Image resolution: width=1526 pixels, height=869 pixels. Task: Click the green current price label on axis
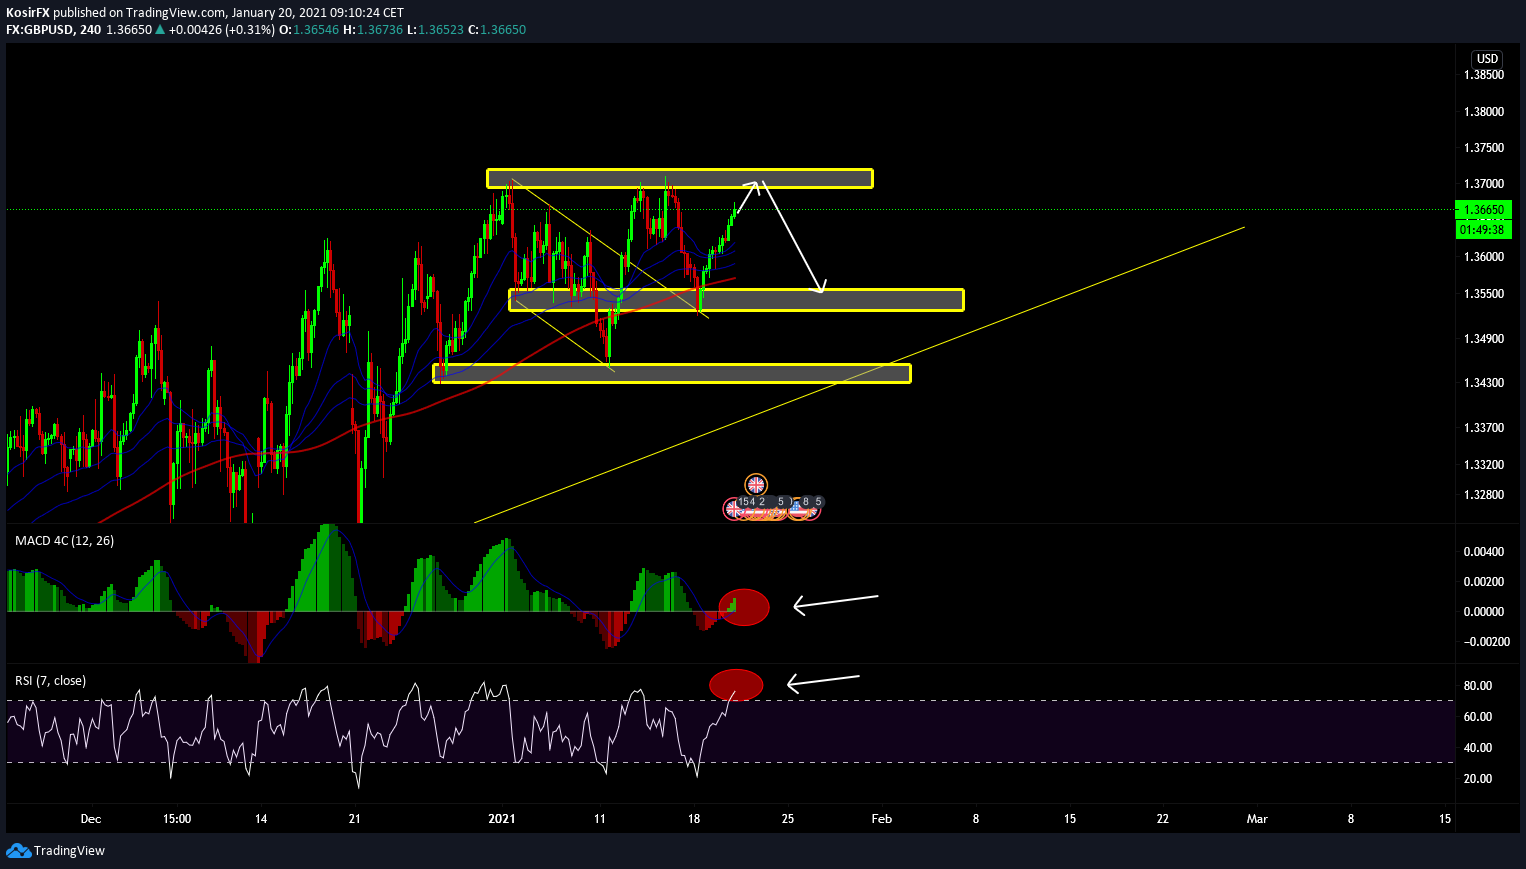(1484, 210)
